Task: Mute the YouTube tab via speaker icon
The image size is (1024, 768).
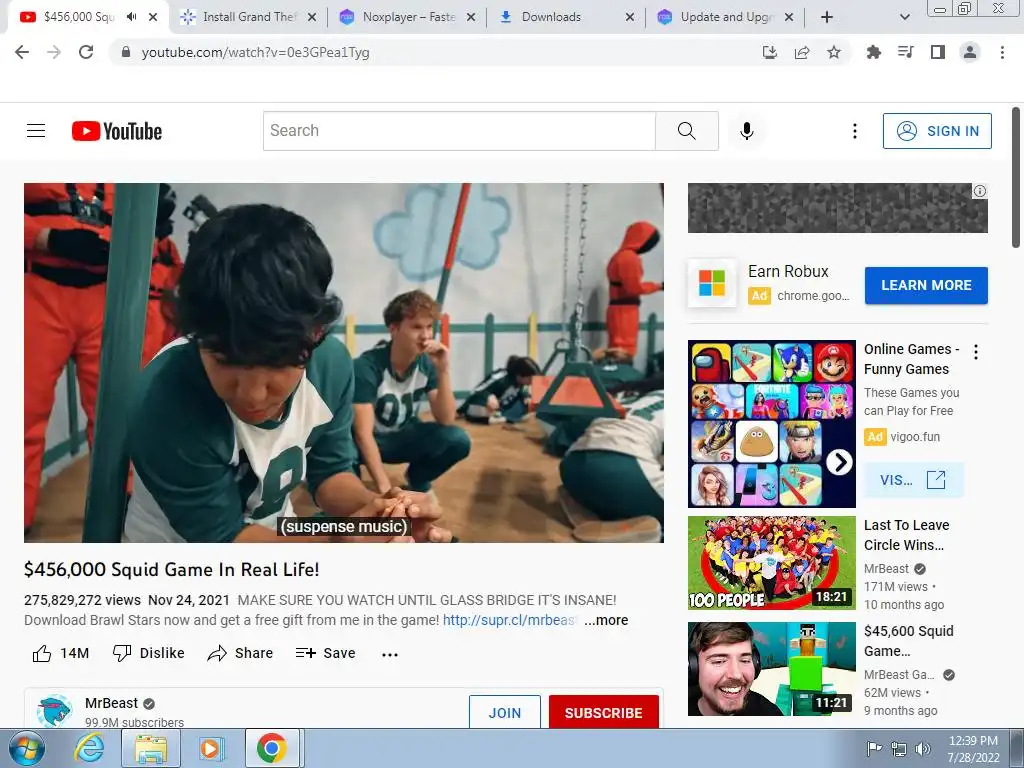Action: [132, 17]
